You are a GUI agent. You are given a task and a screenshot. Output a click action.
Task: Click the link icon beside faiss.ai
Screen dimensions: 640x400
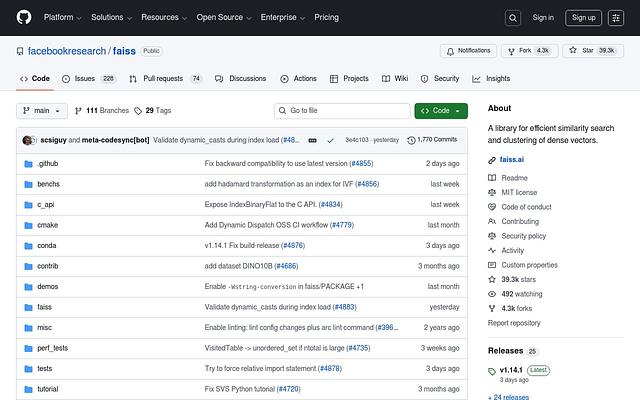(x=492, y=158)
